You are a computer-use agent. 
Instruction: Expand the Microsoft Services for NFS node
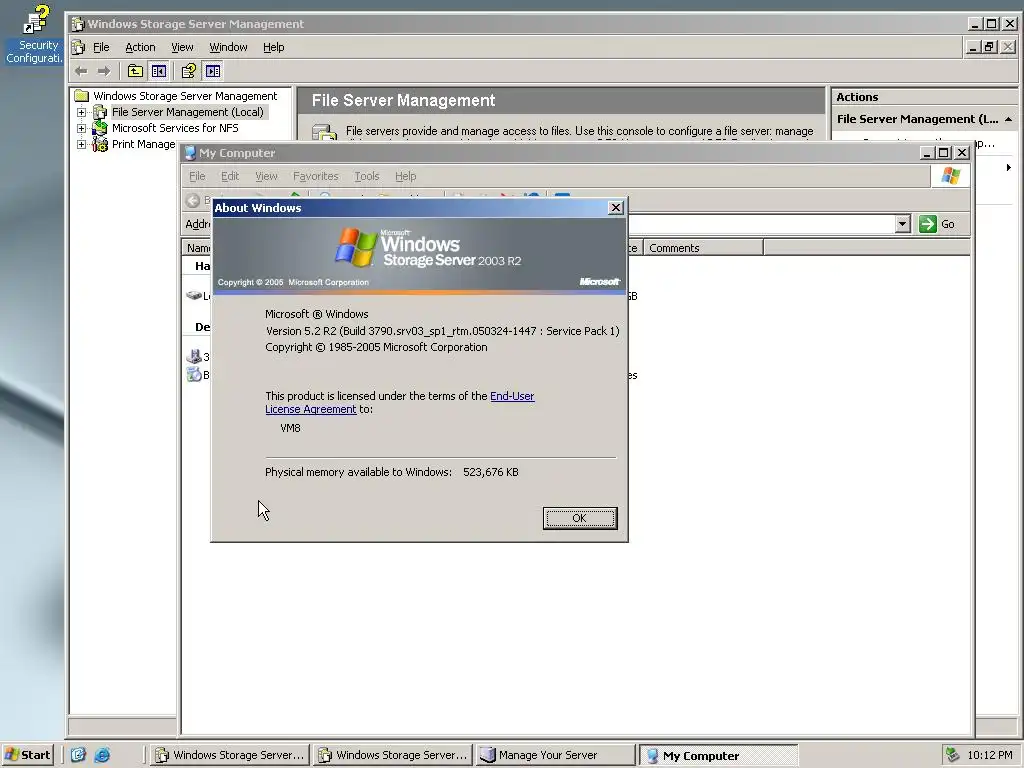(82, 128)
